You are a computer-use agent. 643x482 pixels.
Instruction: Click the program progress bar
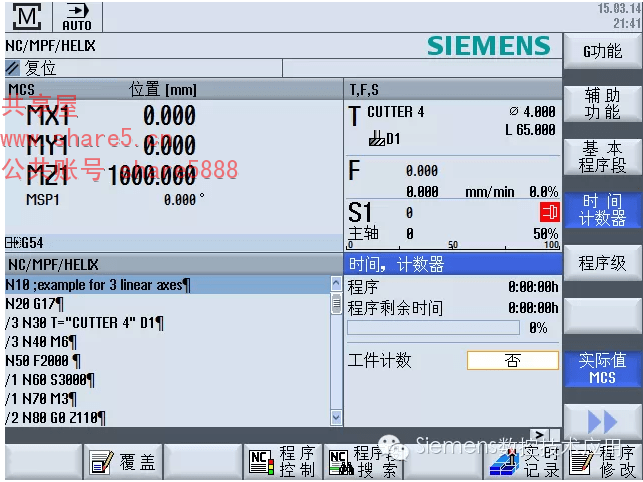[433, 328]
